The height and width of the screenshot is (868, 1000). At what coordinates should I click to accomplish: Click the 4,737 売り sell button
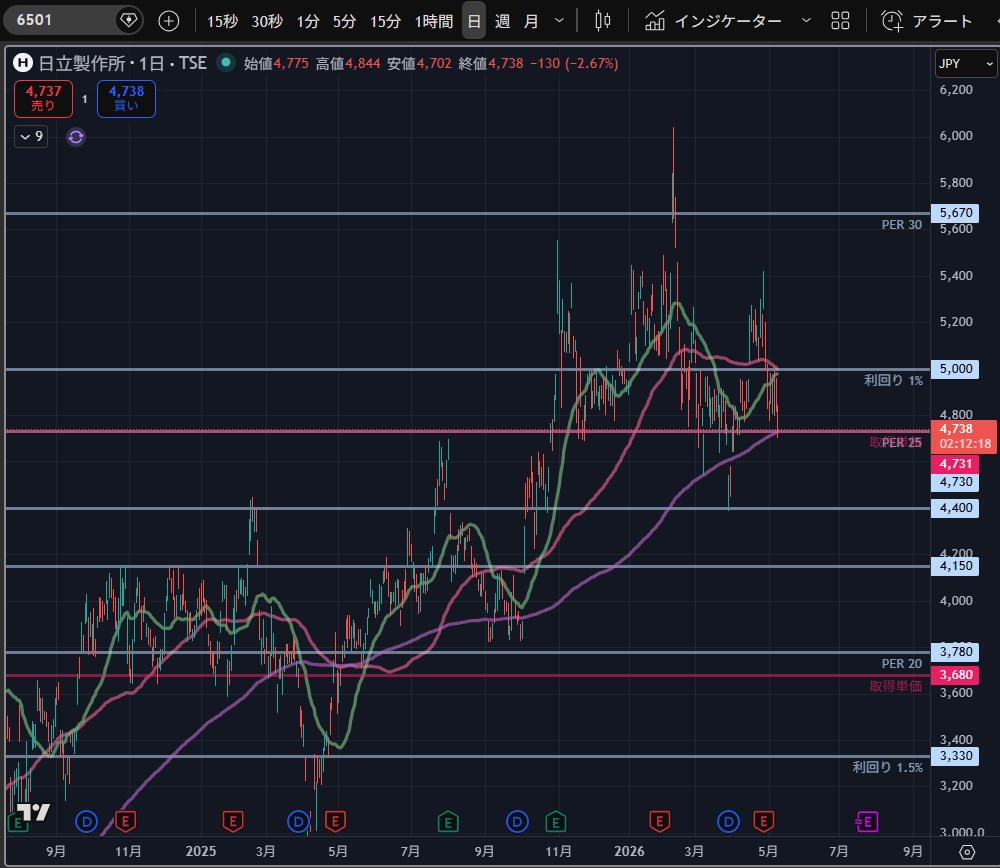coord(43,99)
